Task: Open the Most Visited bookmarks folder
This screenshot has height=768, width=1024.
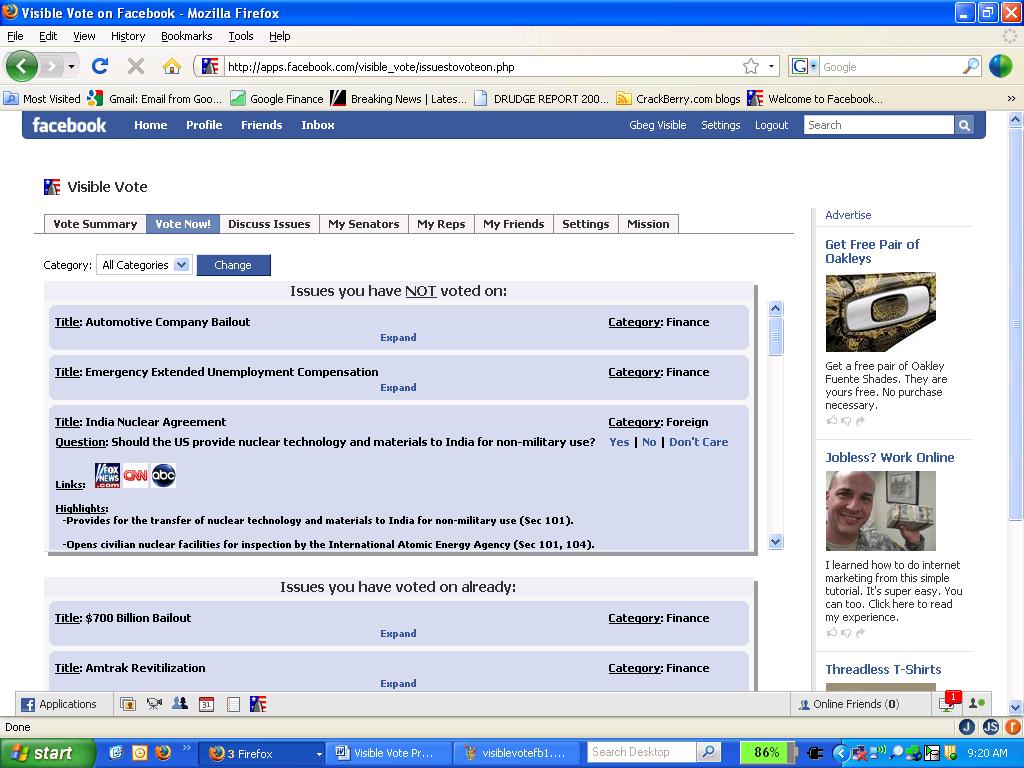Action: [x=42, y=99]
